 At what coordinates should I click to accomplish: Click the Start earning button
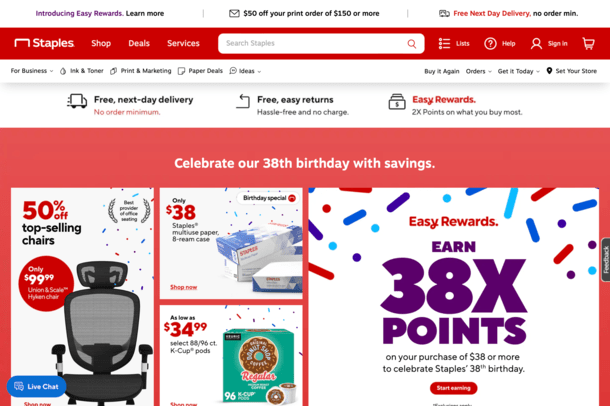(x=454, y=388)
